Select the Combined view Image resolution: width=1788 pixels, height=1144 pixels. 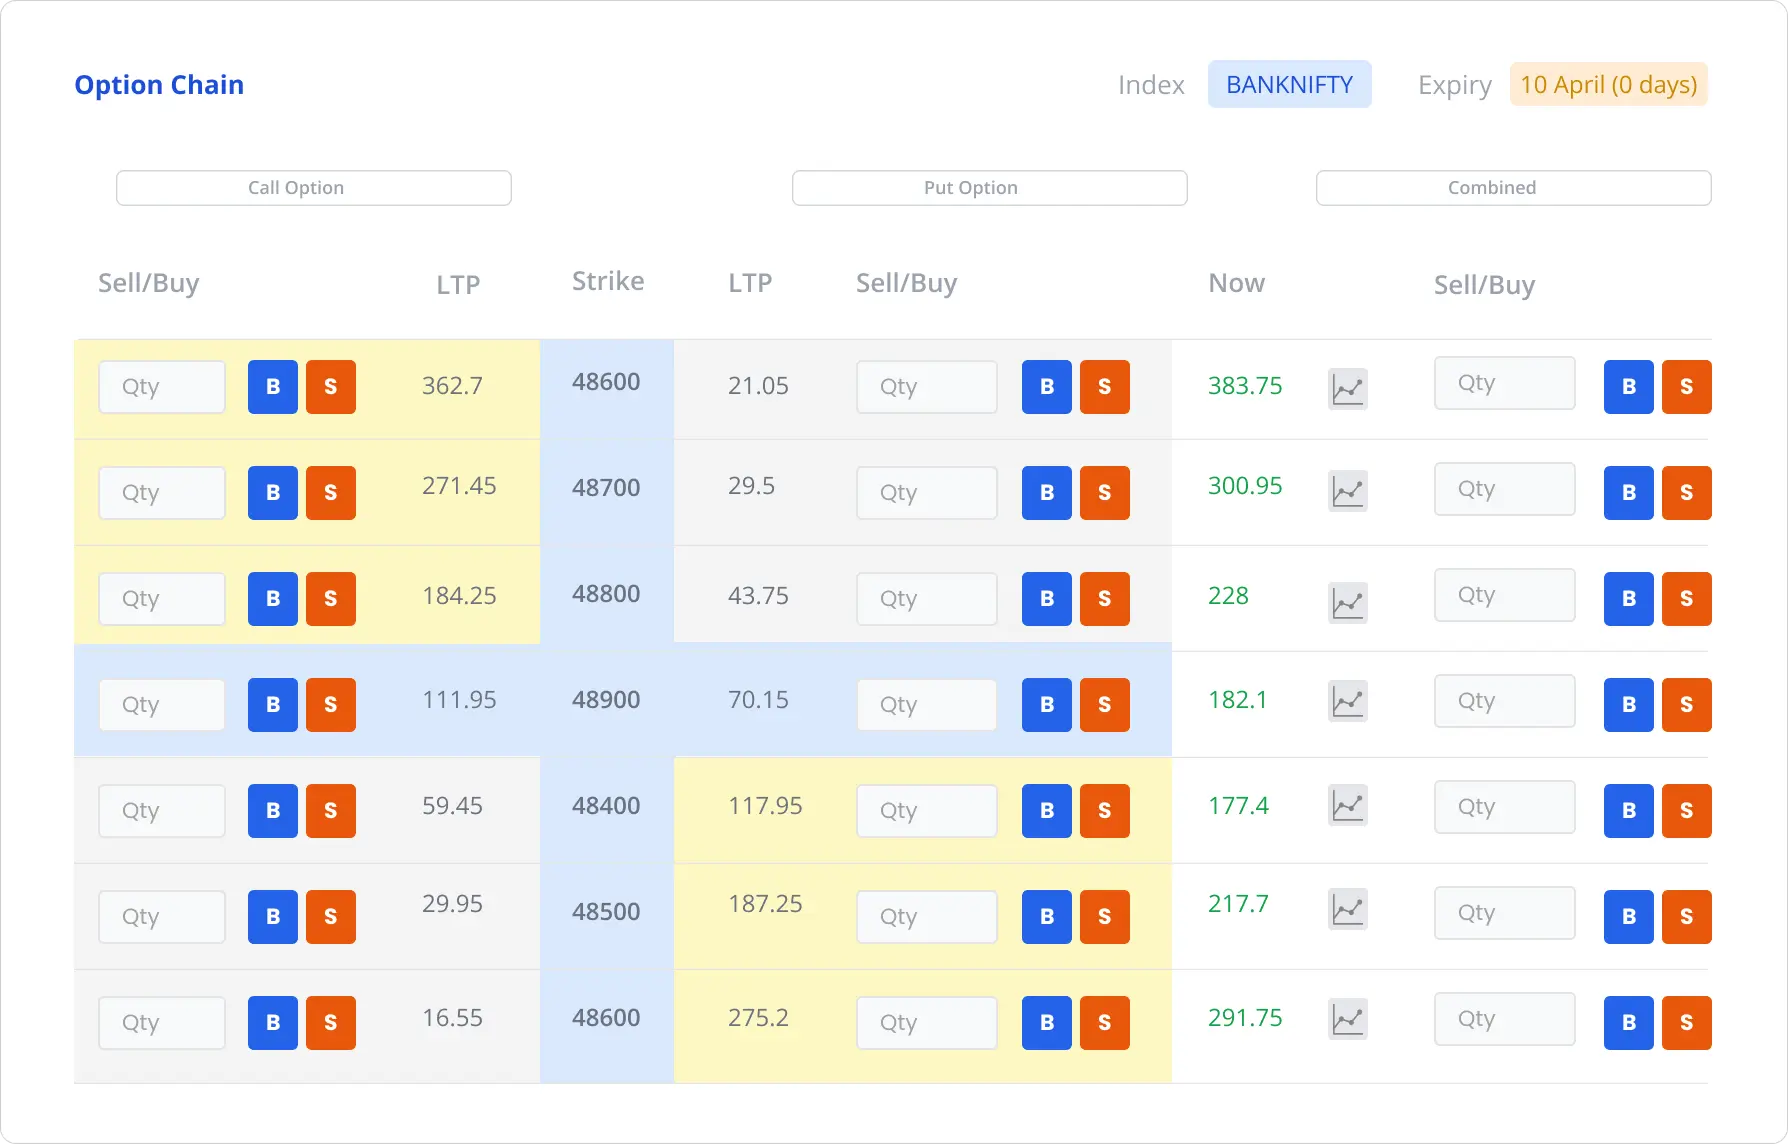1491,188
